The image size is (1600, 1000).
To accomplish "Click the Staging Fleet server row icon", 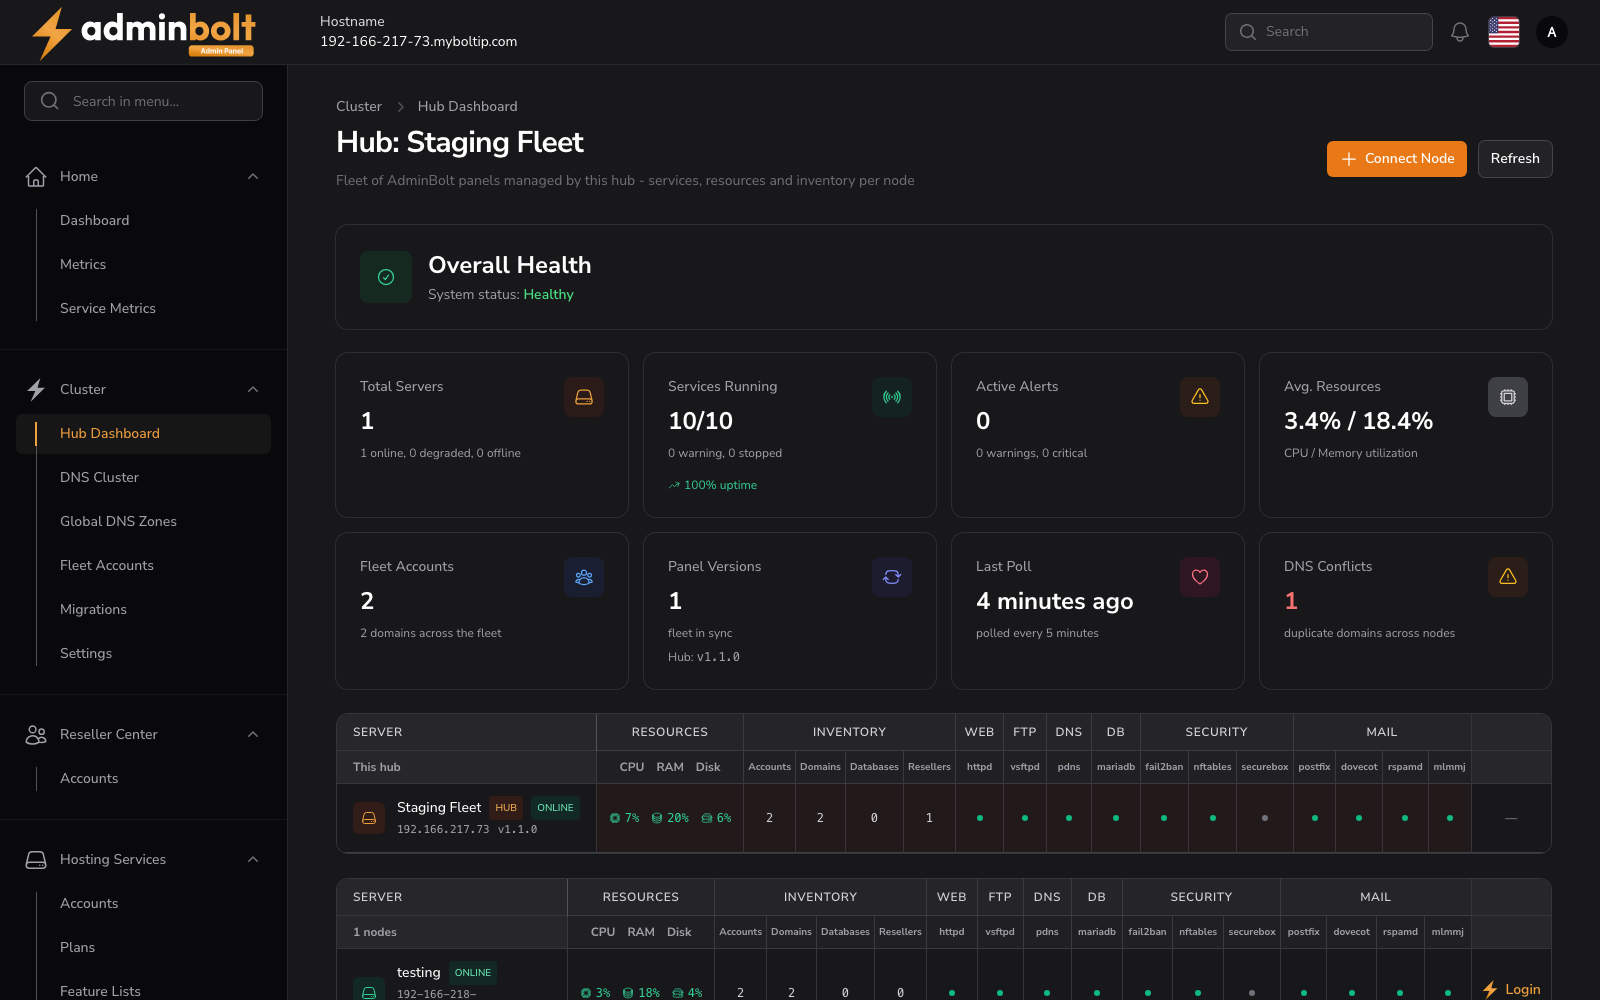I will click(369, 818).
